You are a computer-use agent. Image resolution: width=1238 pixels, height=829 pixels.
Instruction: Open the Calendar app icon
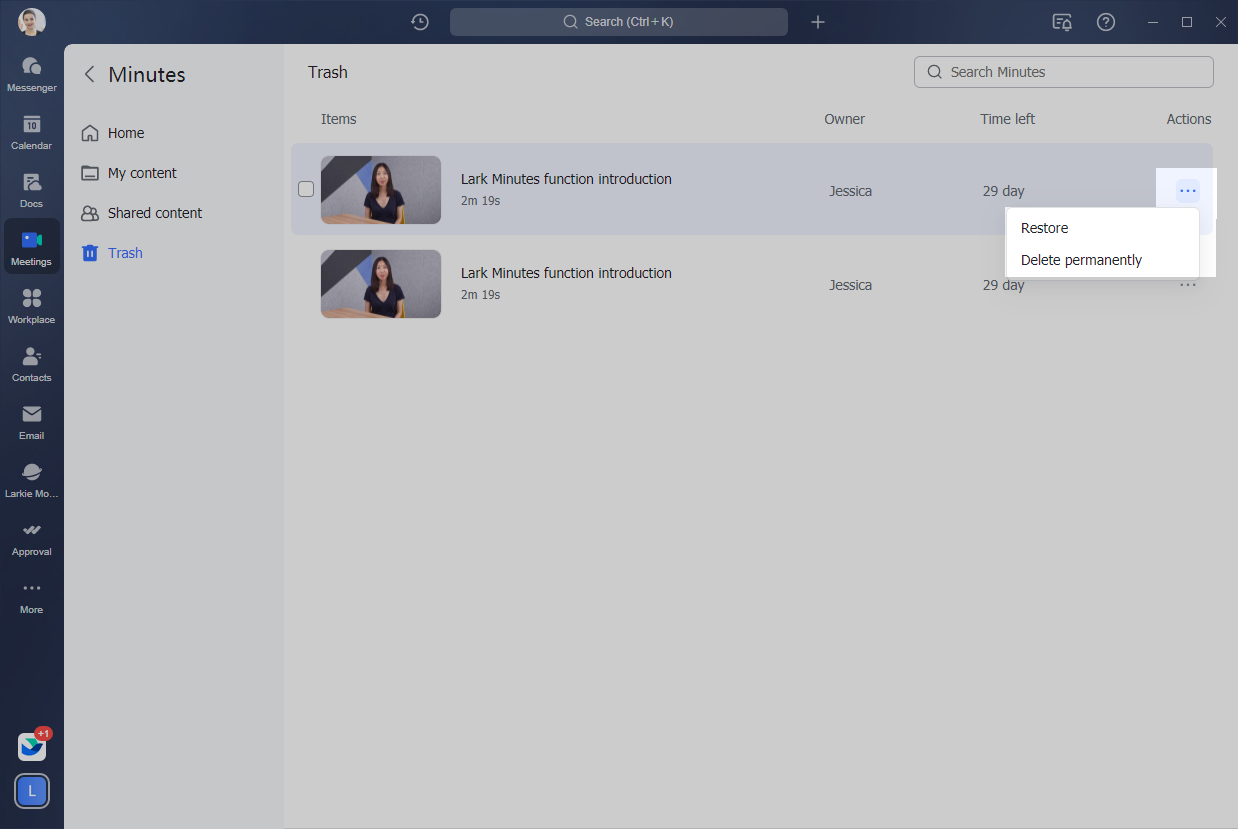pos(31,131)
